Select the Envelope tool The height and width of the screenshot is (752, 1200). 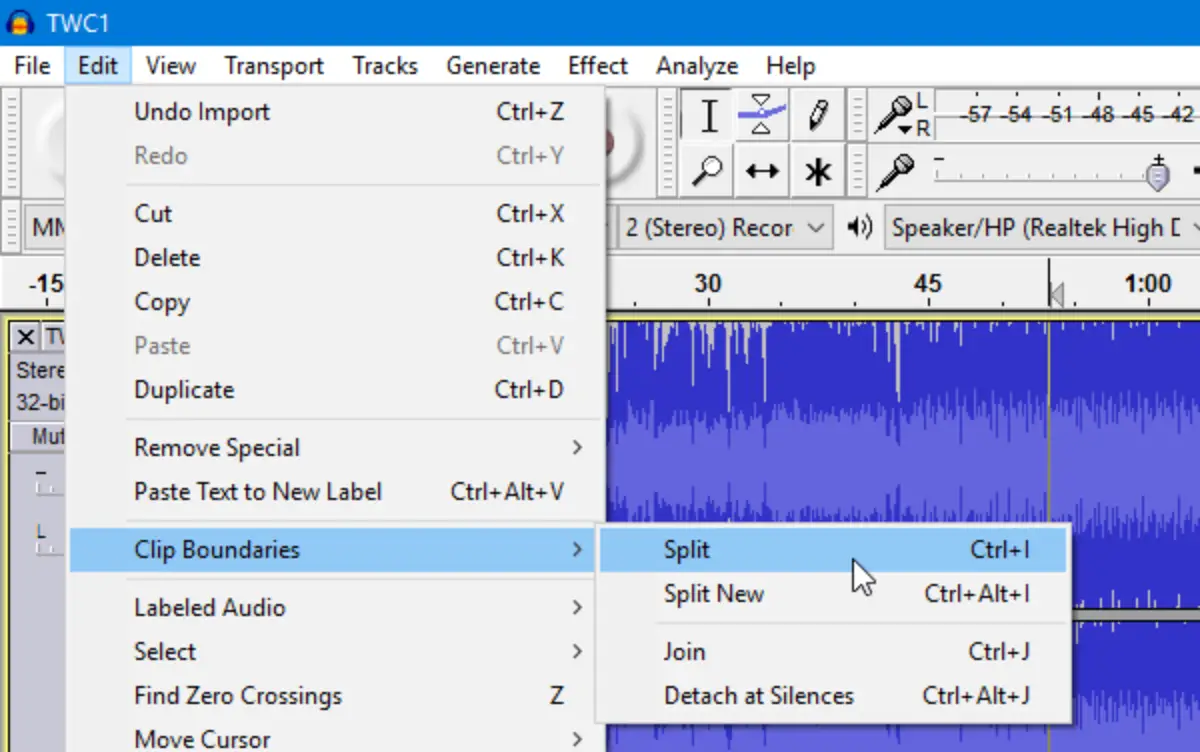[x=762, y=116]
